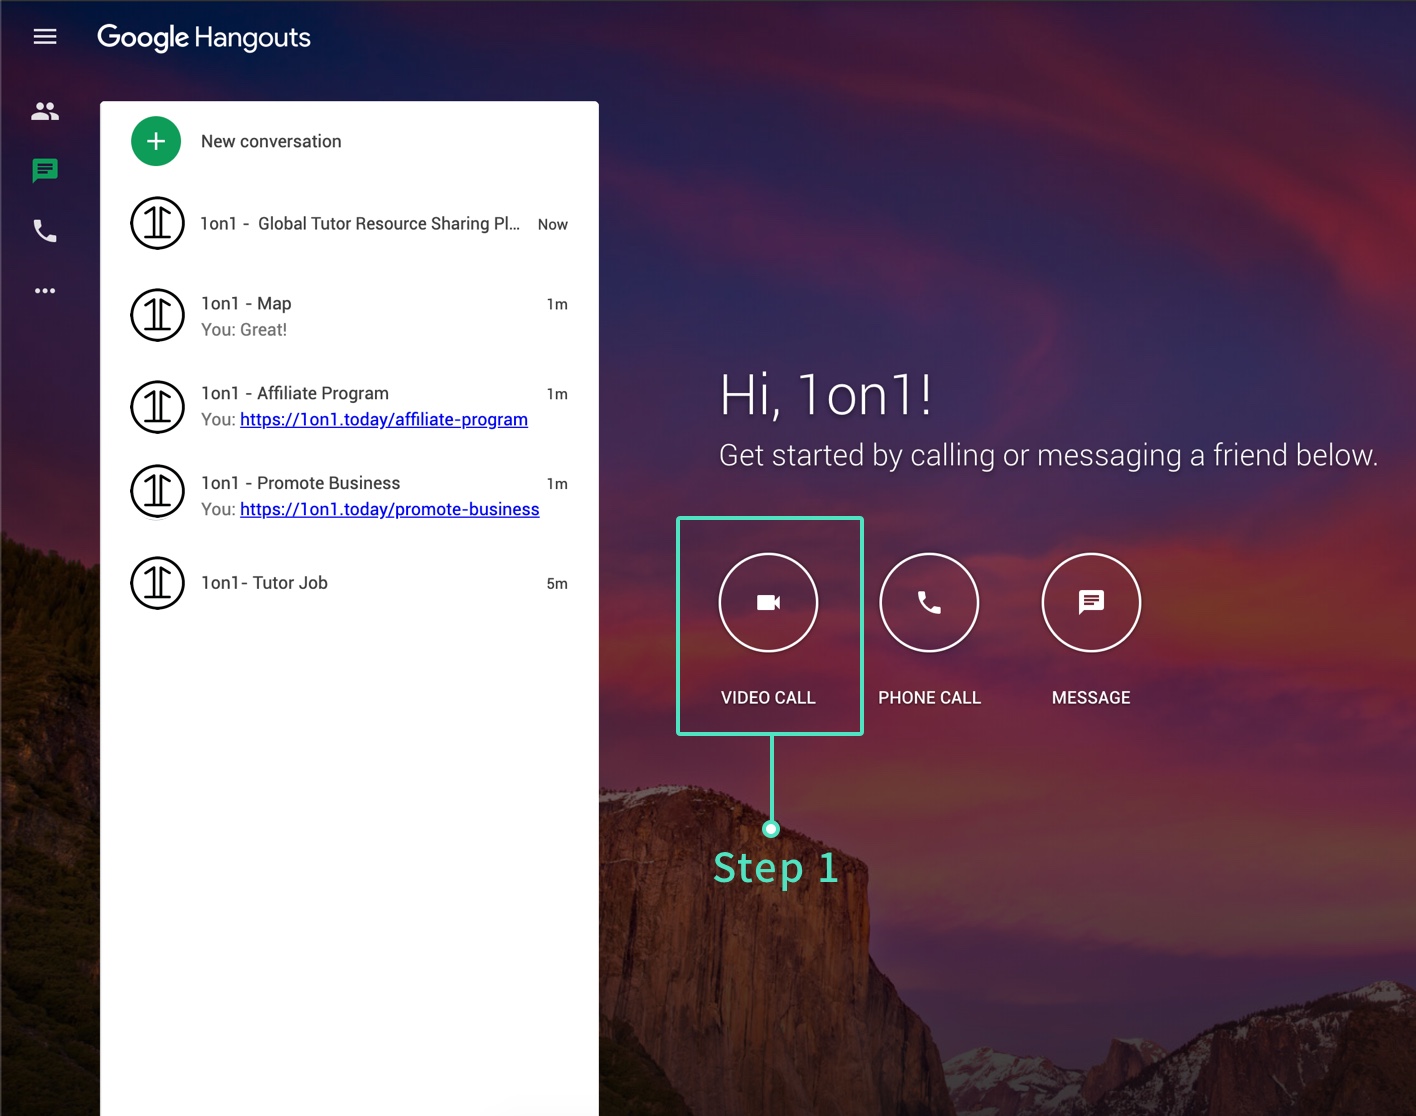
Task: Select the Conversations chat icon in sidebar
Action: tap(45, 171)
